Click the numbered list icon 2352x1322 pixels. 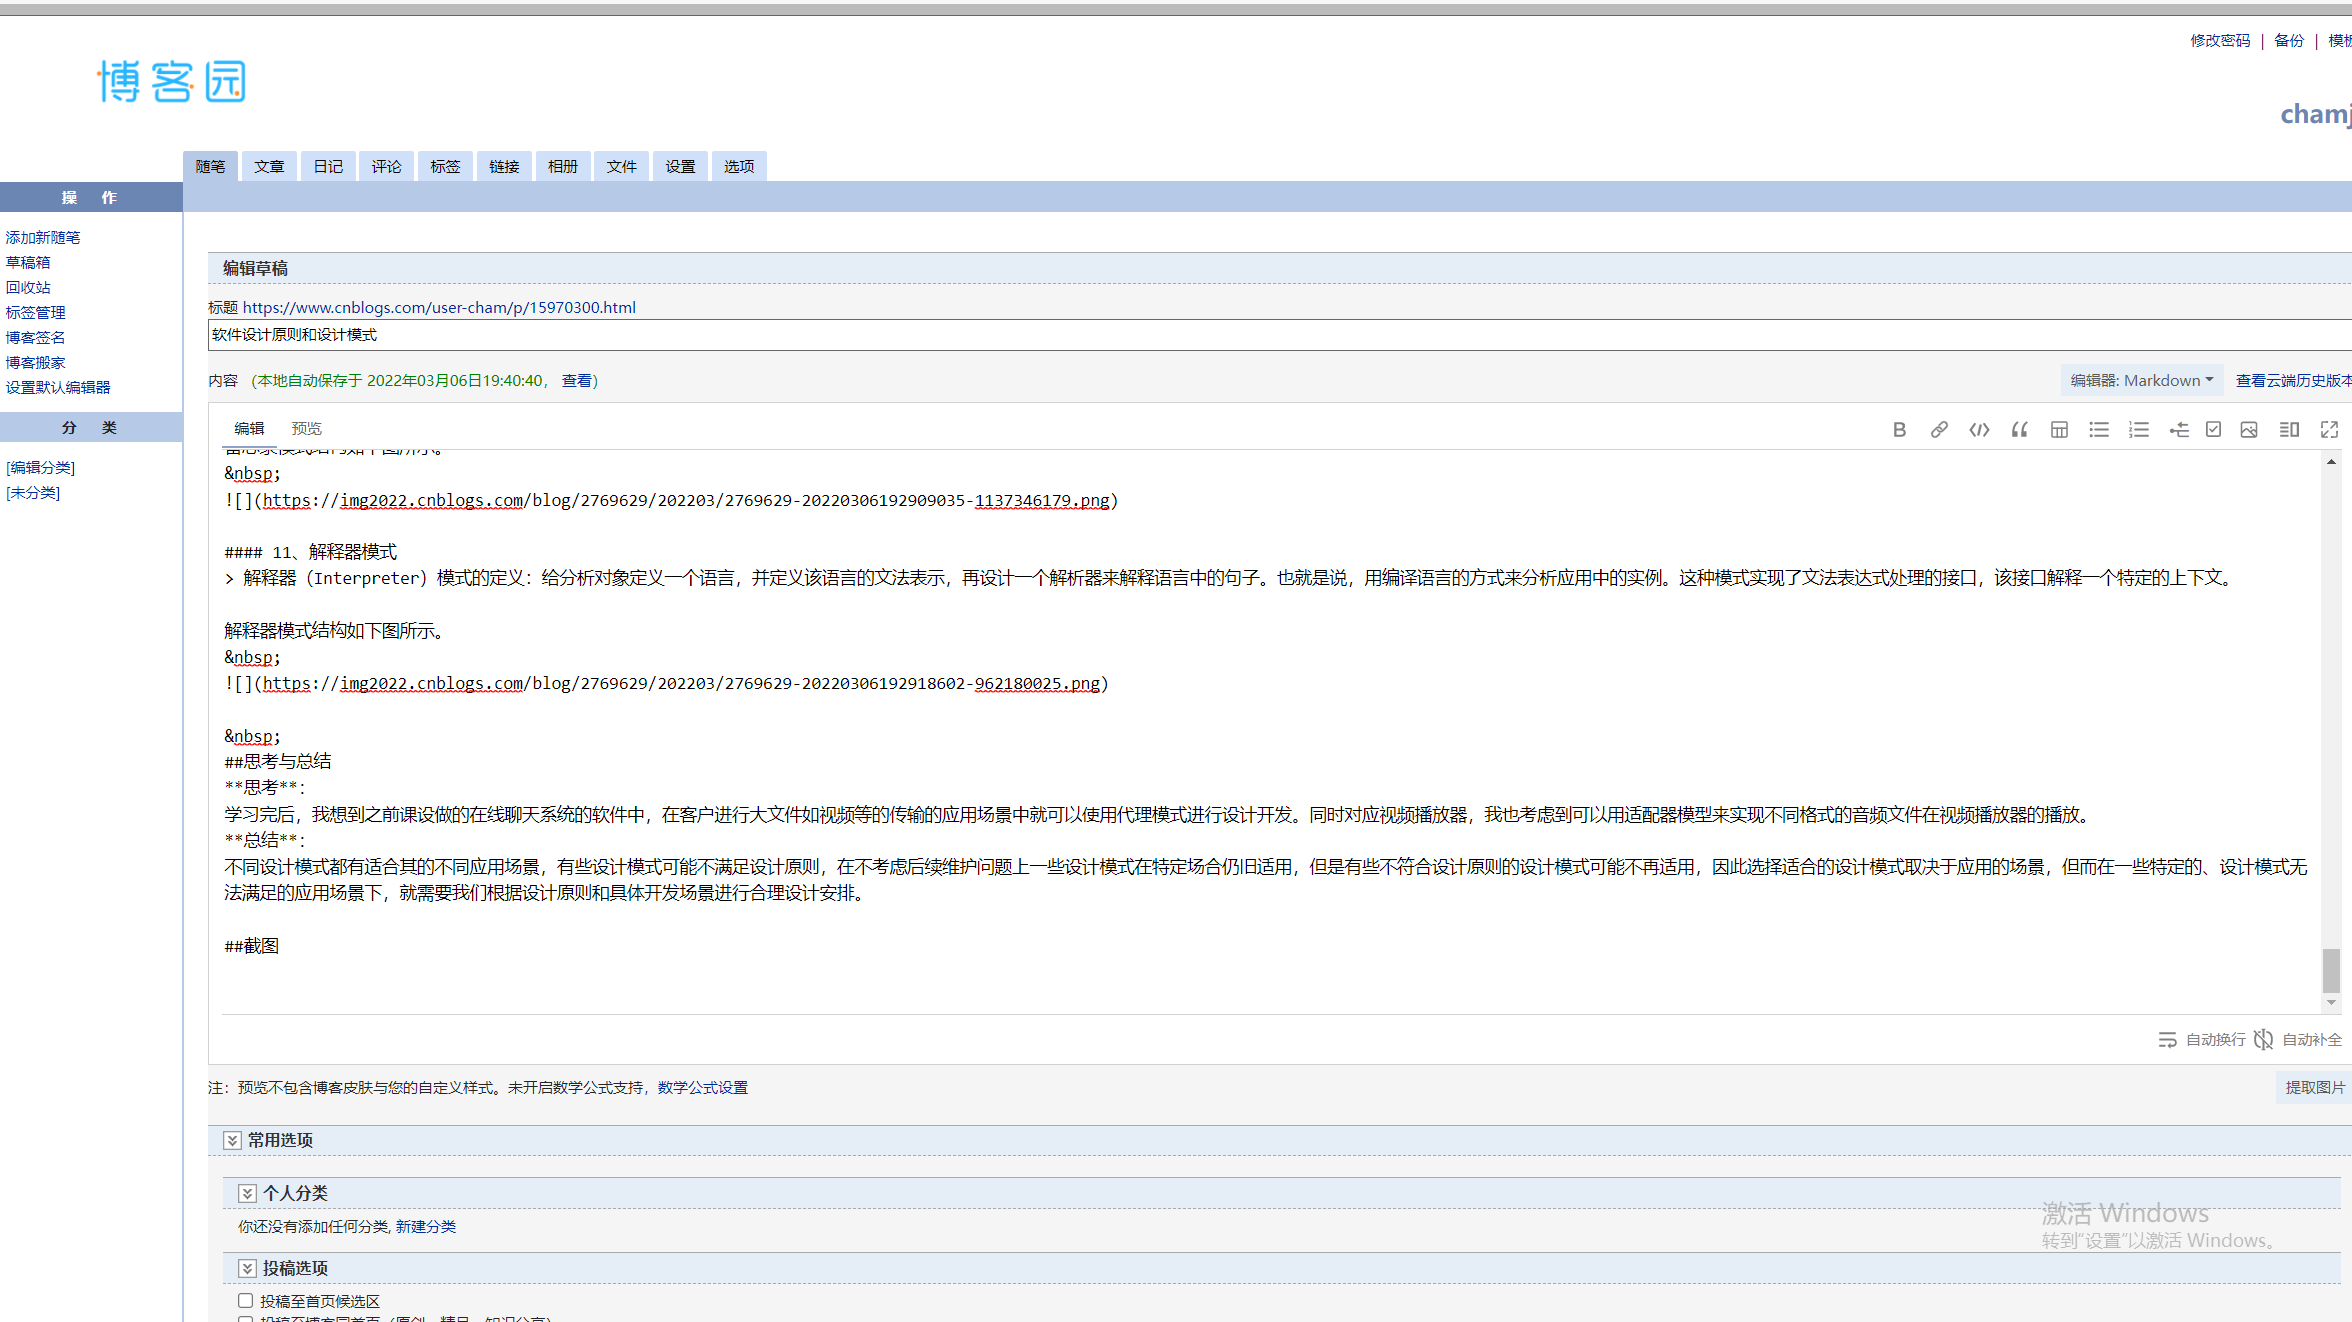point(2139,430)
